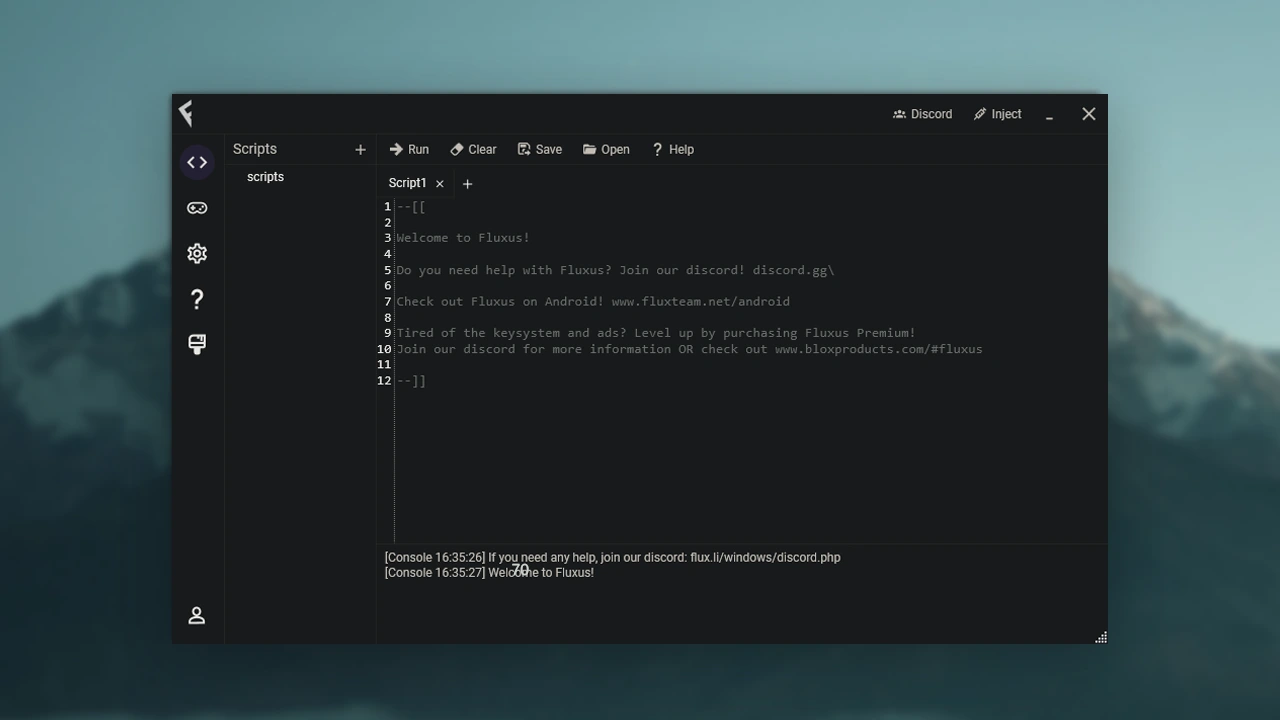The height and width of the screenshot is (720, 1280).
Task: Click line number 12 in the gutter
Action: pos(384,381)
